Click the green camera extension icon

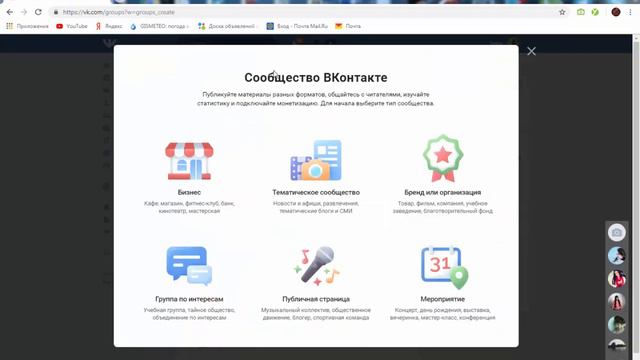(580, 12)
